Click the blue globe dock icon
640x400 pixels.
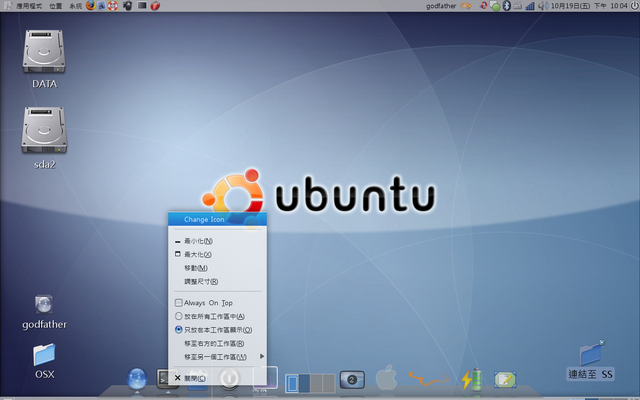coord(137,378)
